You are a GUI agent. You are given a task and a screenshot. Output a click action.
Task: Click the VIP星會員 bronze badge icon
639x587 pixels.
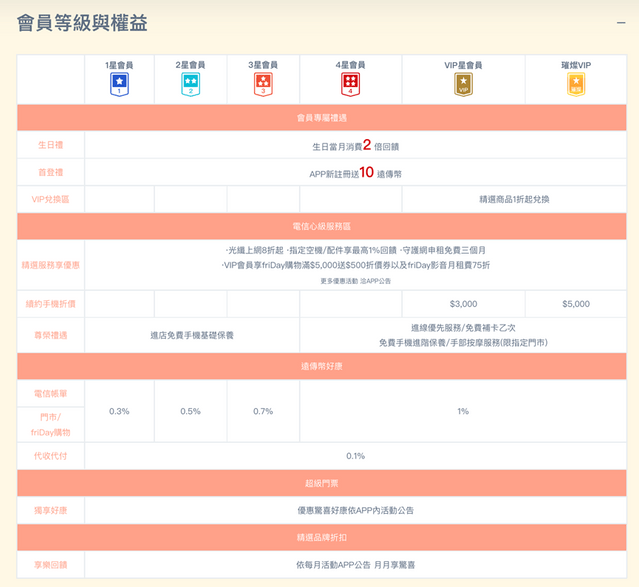(x=463, y=84)
